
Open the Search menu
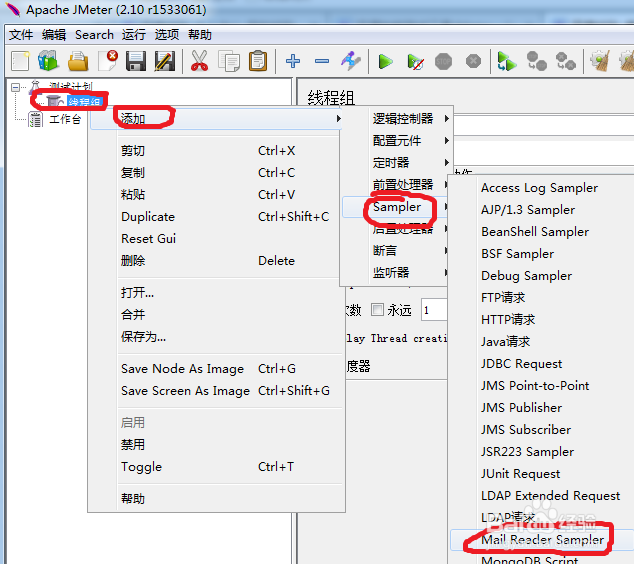click(x=94, y=35)
